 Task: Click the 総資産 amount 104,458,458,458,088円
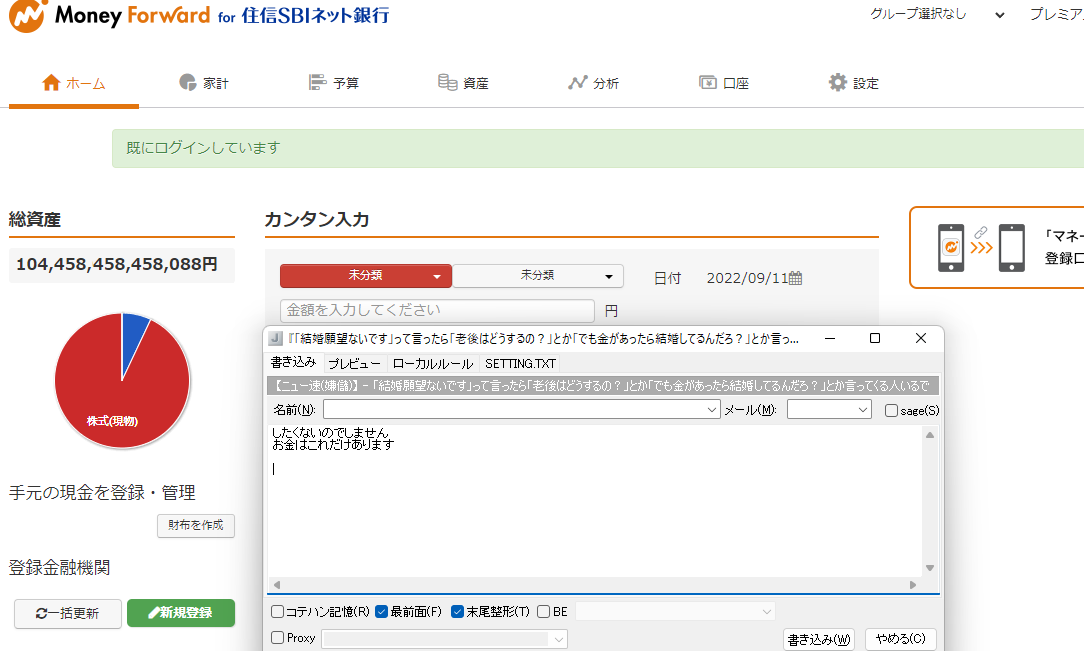click(x=117, y=265)
